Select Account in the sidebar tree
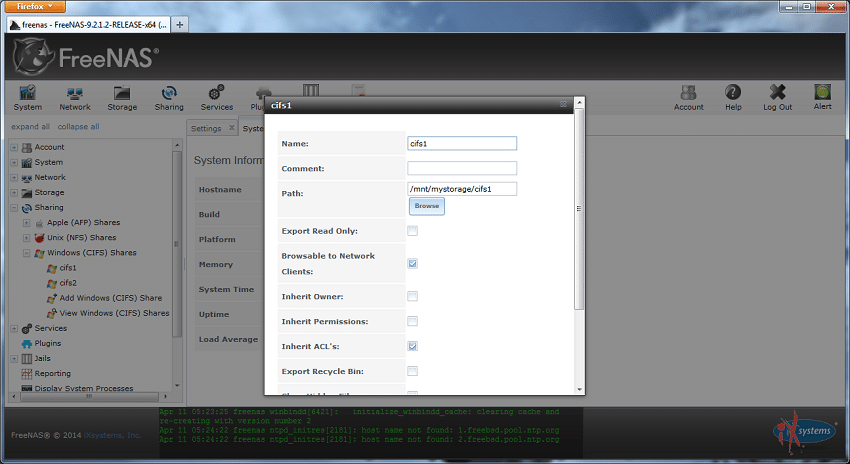The image size is (850, 464). tap(49, 147)
